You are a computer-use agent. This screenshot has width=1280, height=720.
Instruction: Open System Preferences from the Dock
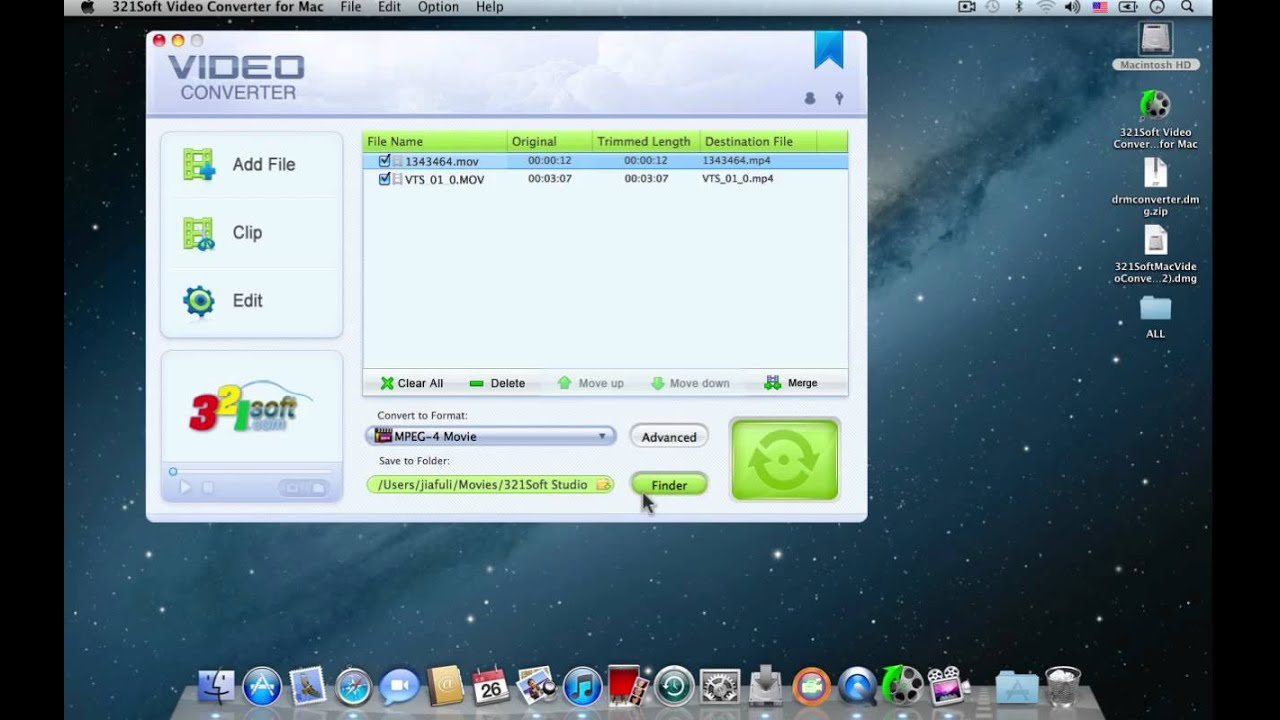coord(720,686)
